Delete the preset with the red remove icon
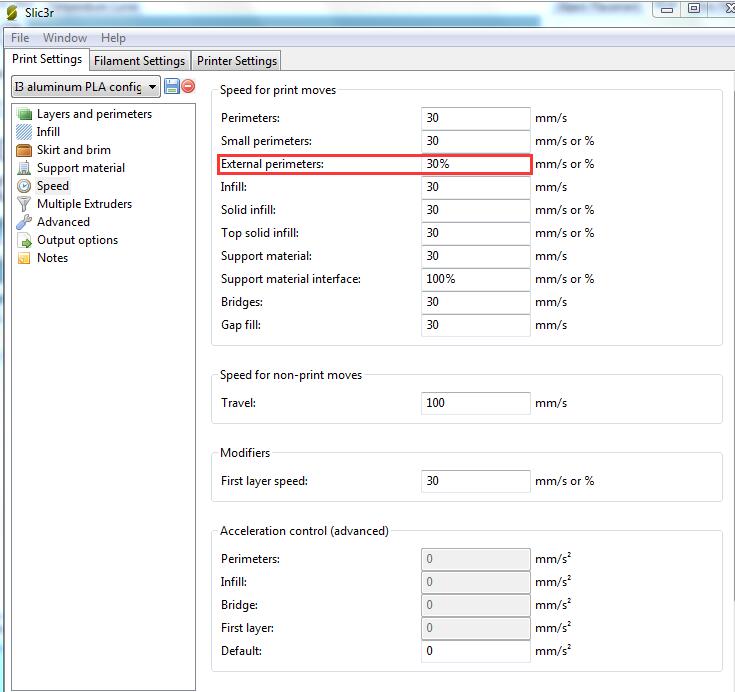Screen dimensions: 735x692 [x=188, y=86]
